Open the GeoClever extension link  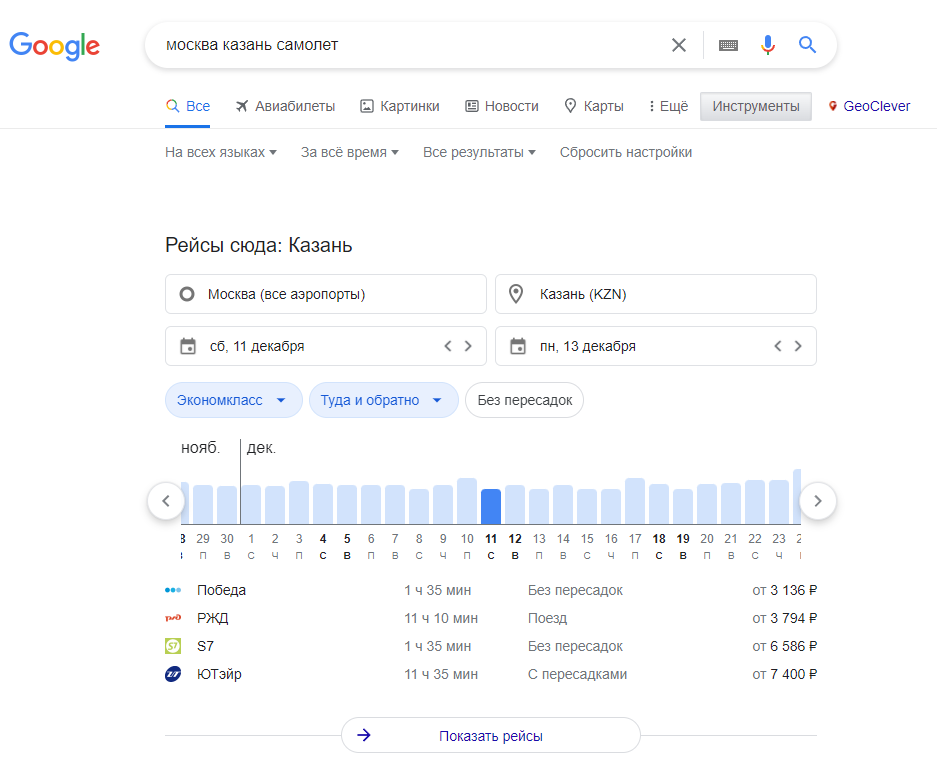869,106
